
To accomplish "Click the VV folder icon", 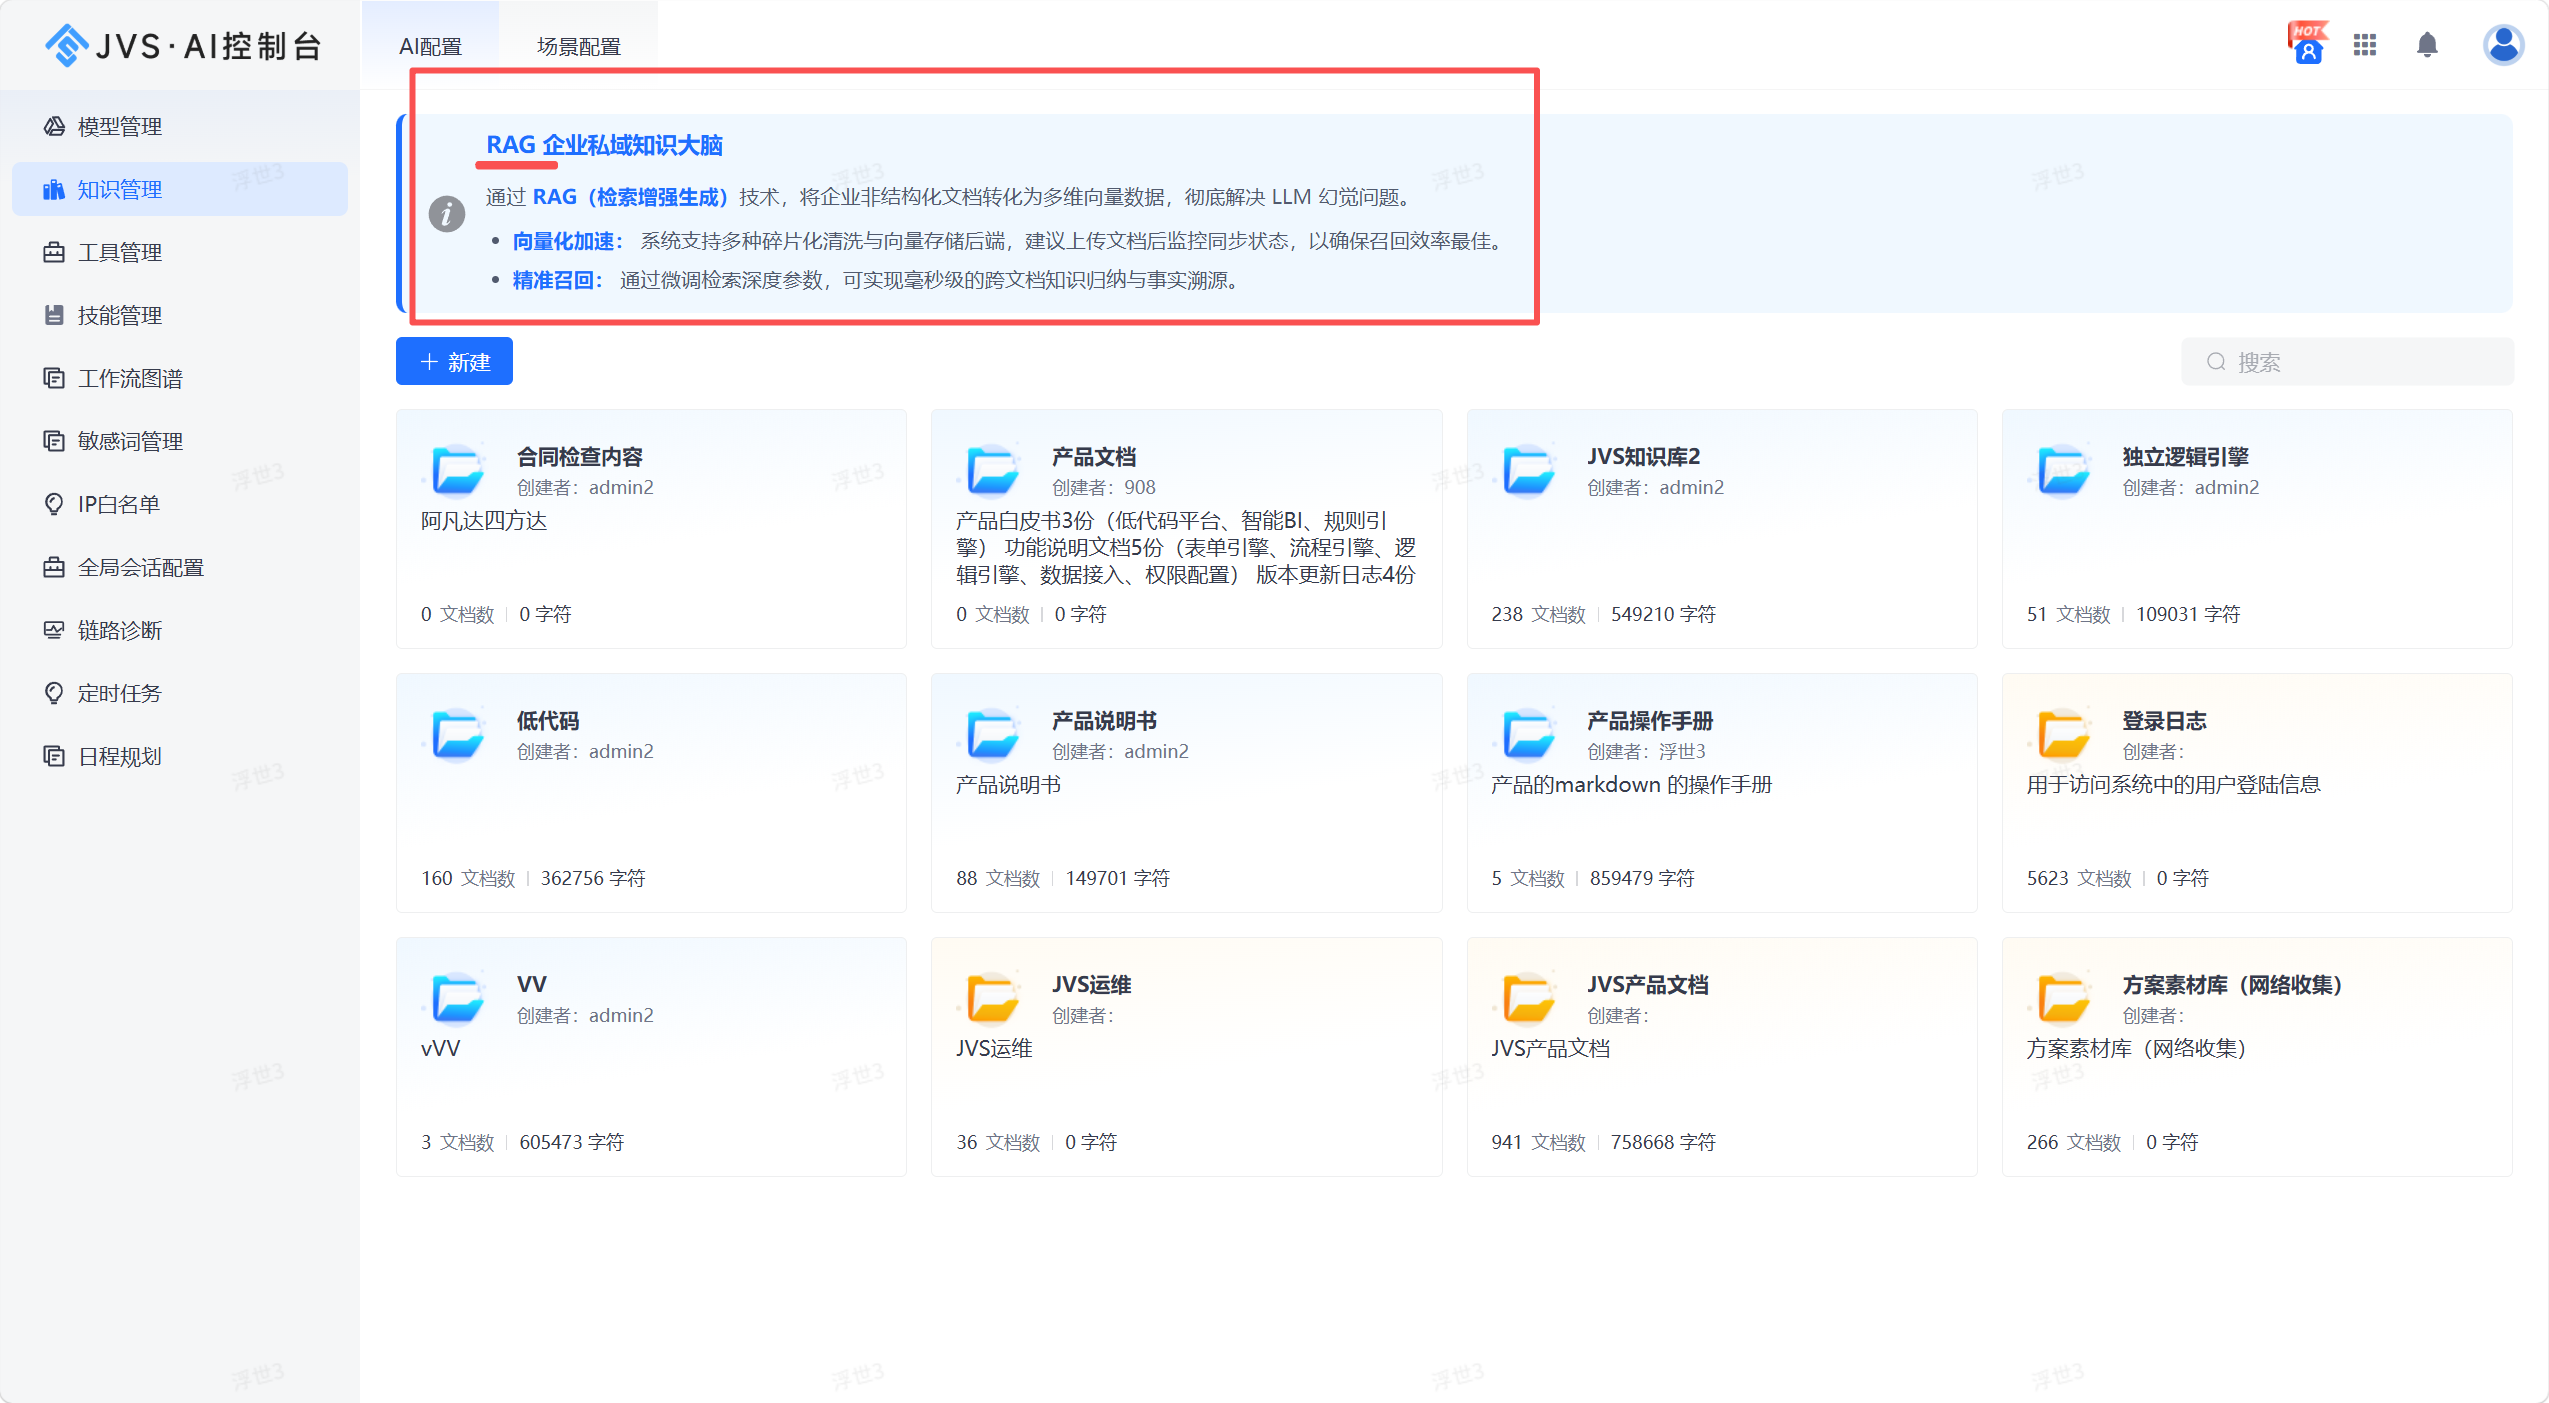I will 458,998.
